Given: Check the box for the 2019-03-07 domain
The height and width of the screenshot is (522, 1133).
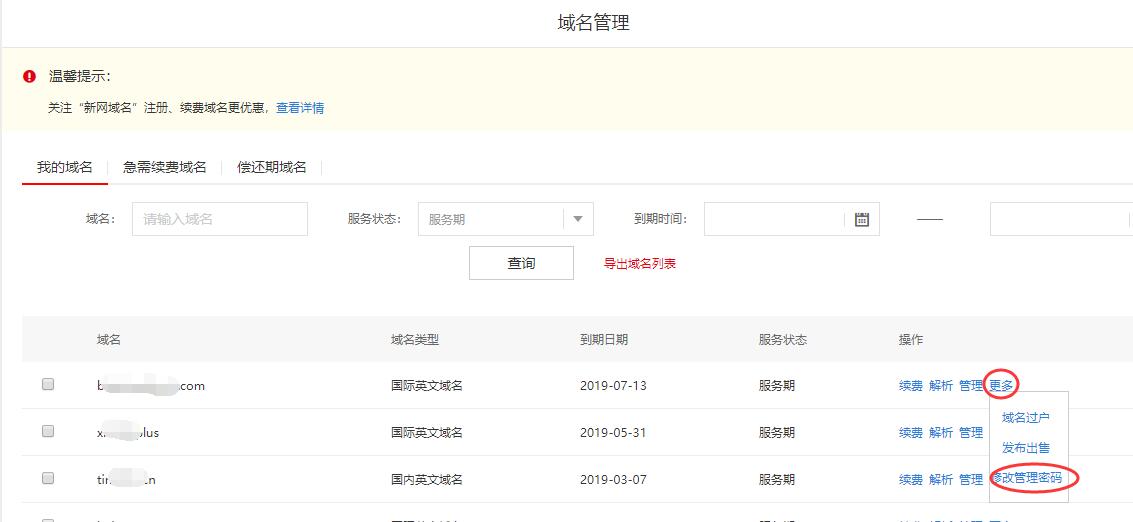Looking at the screenshot, I should point(48,479).
